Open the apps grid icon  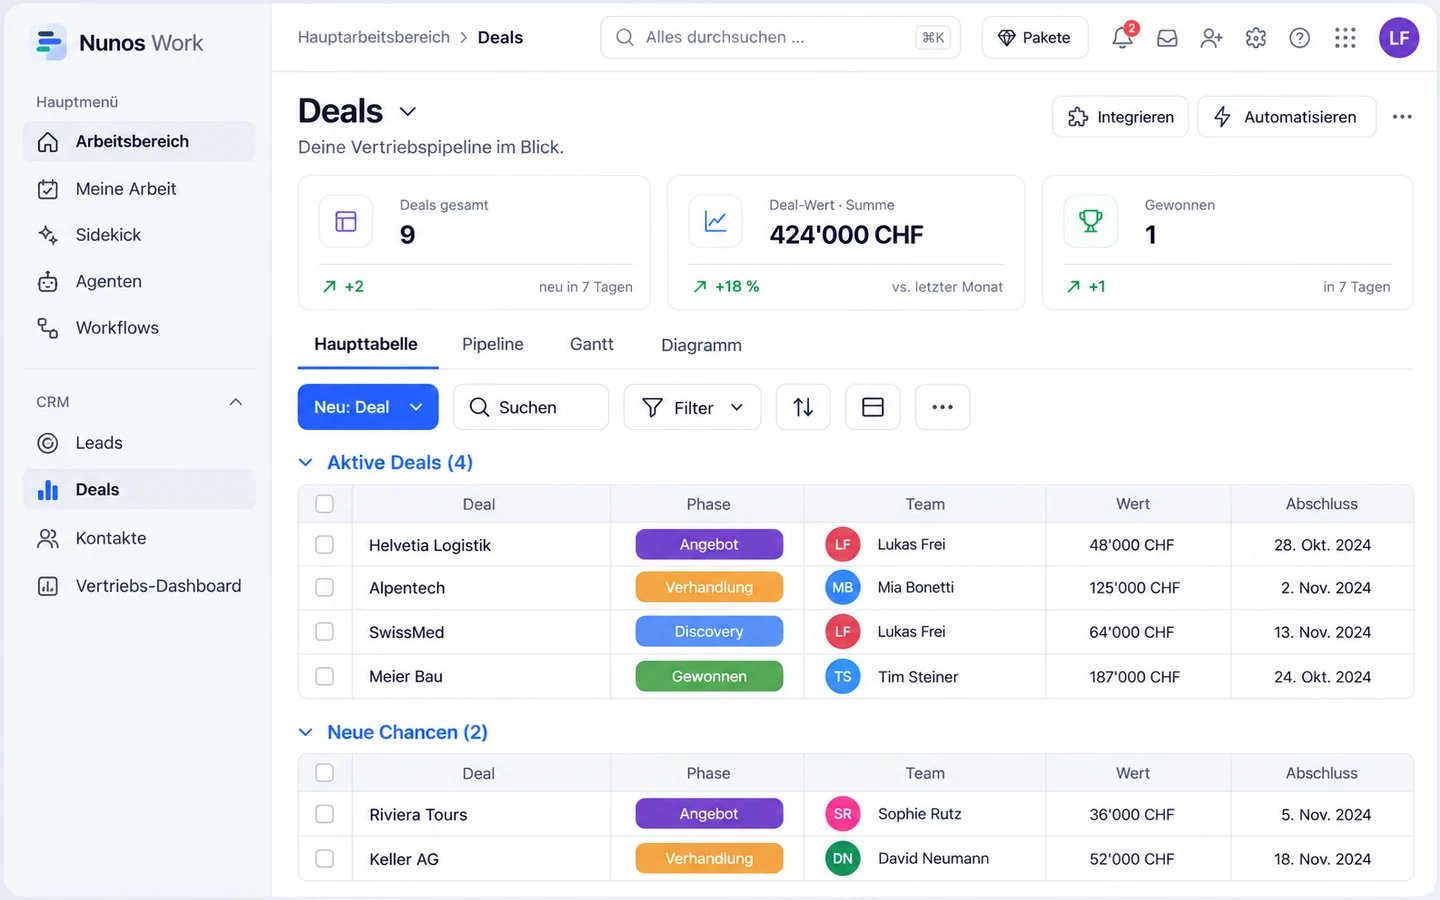1345,38
